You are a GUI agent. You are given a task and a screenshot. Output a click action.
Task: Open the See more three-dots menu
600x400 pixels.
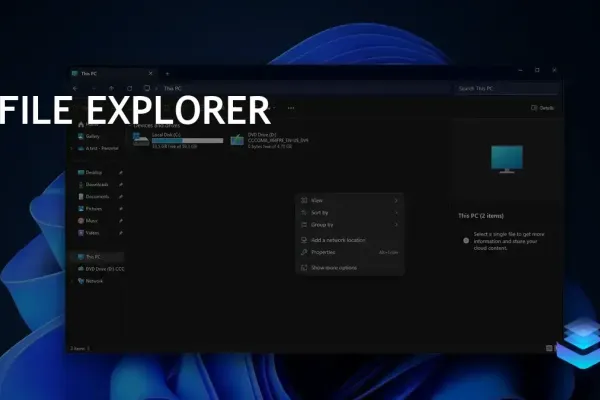tap(291, 108)
